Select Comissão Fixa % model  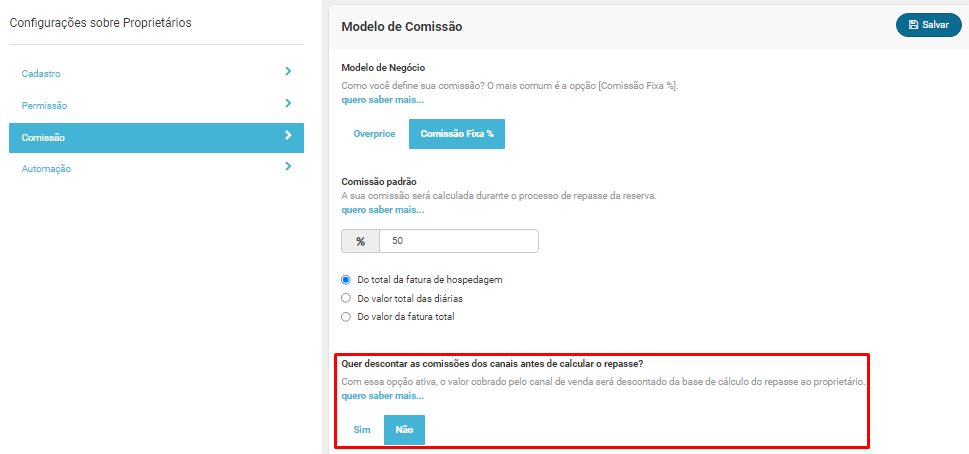(457, 134)
